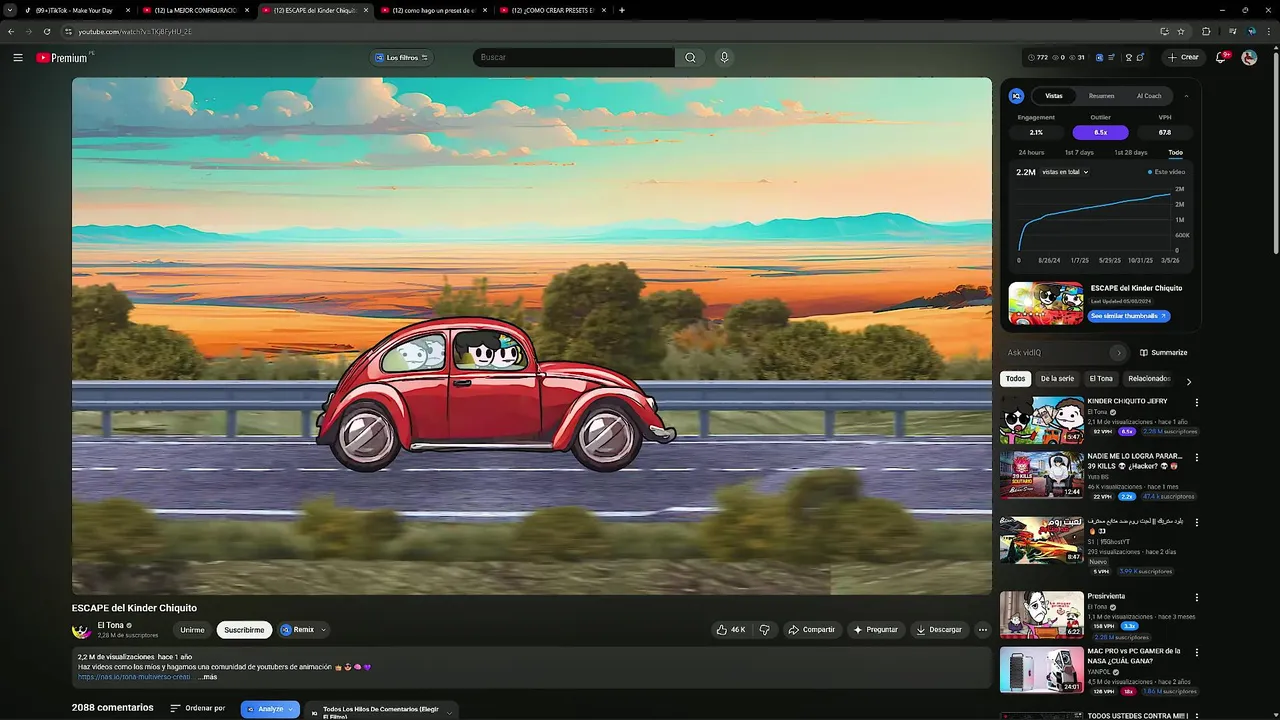The height and width of the screenshot is (720, 1280).
Task: Open account avatar menu
Action: point(1249,57)
